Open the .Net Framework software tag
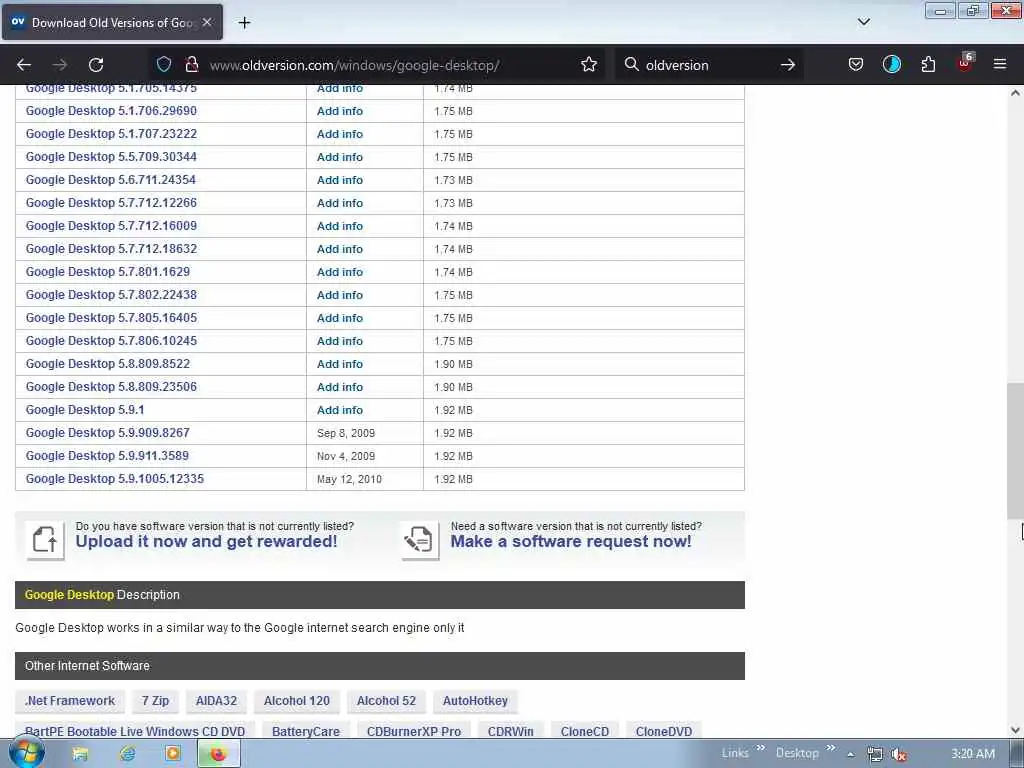Image resolution: width=1024 pixels, height=768 pixels. click(x=70, y=701)
